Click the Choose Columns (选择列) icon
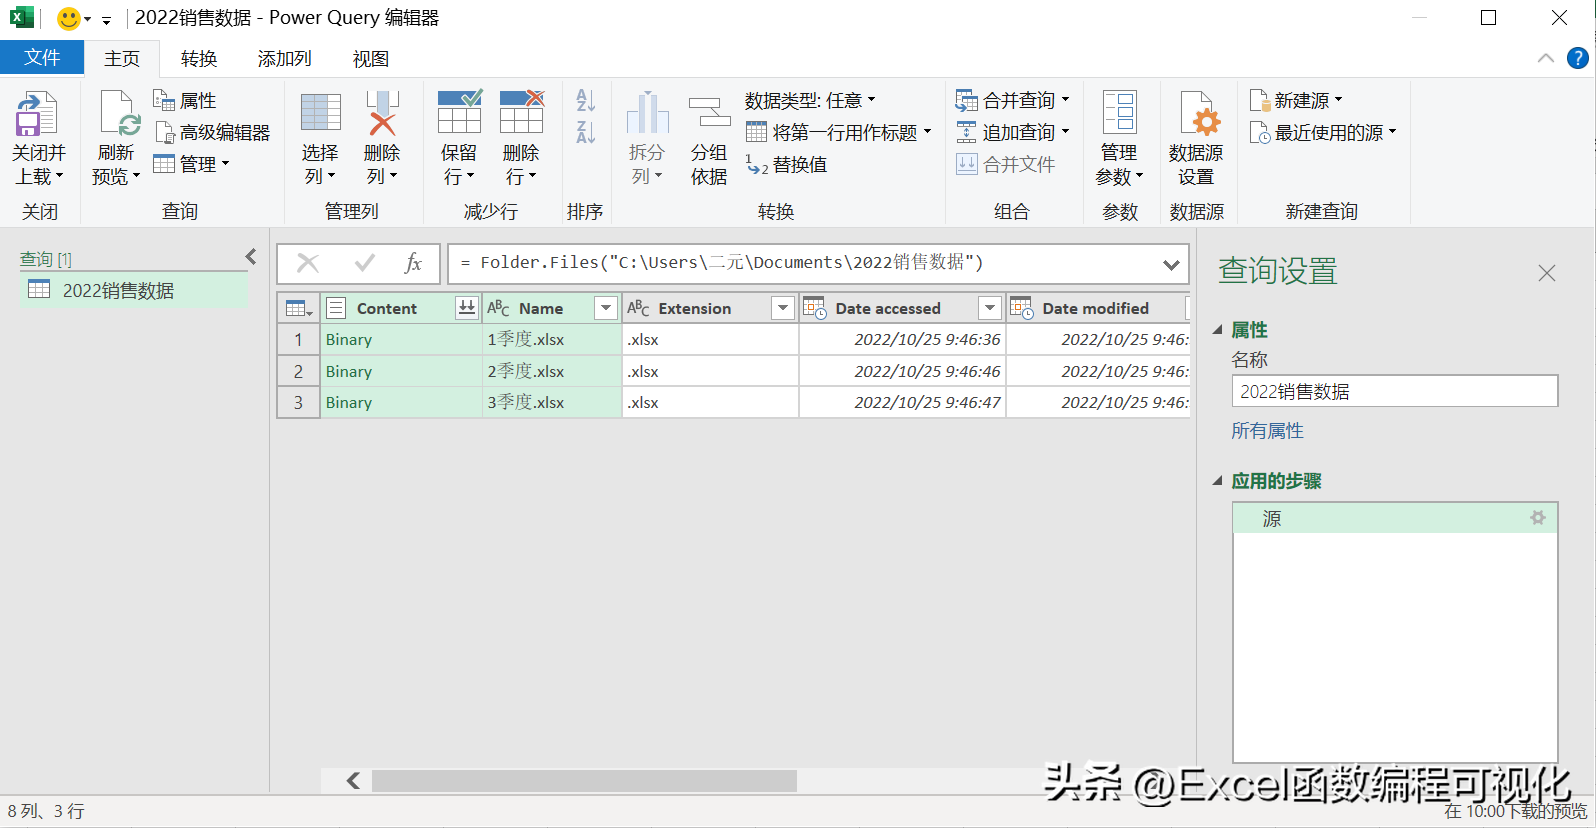 [321, 112]
